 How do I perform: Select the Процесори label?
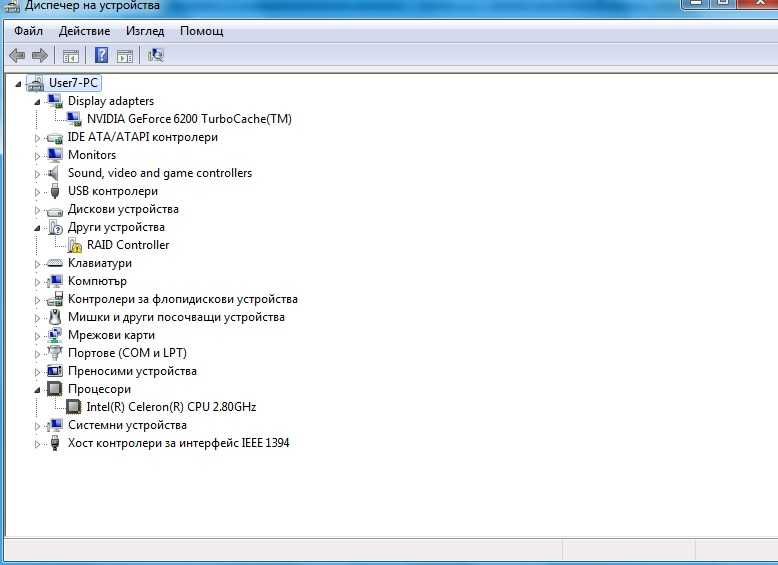(x=99, y=389)
